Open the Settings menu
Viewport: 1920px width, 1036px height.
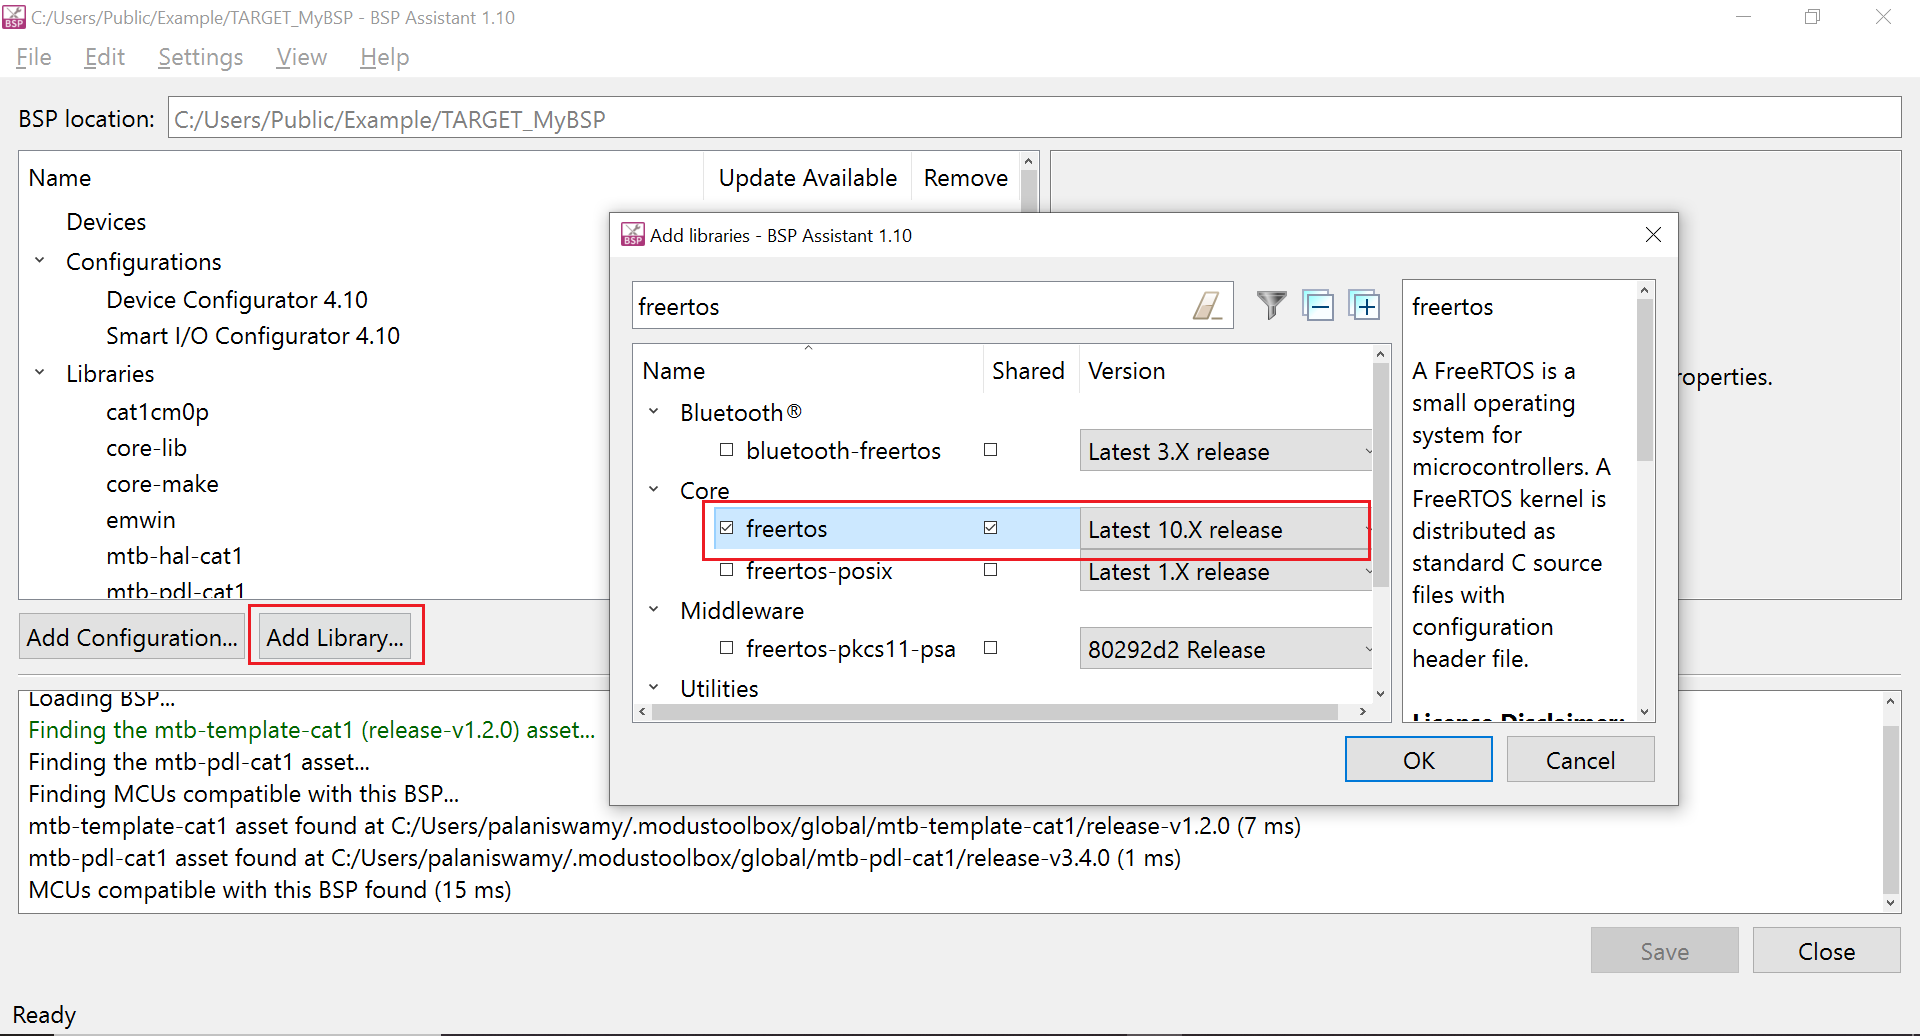point(200,57)
